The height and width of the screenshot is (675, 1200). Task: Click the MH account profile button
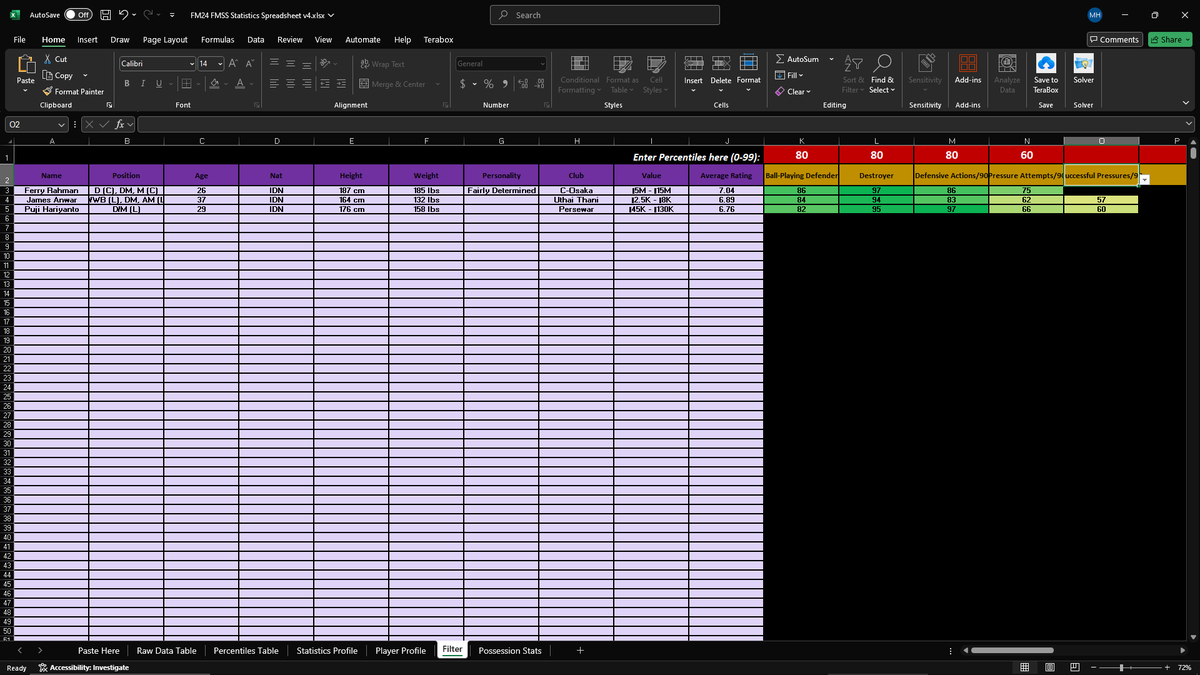(1095, 15)
